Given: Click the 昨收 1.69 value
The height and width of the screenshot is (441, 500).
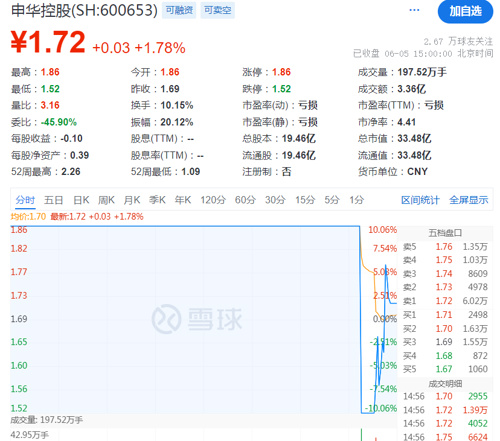Looking at the screenshot, I should point(170,89).
